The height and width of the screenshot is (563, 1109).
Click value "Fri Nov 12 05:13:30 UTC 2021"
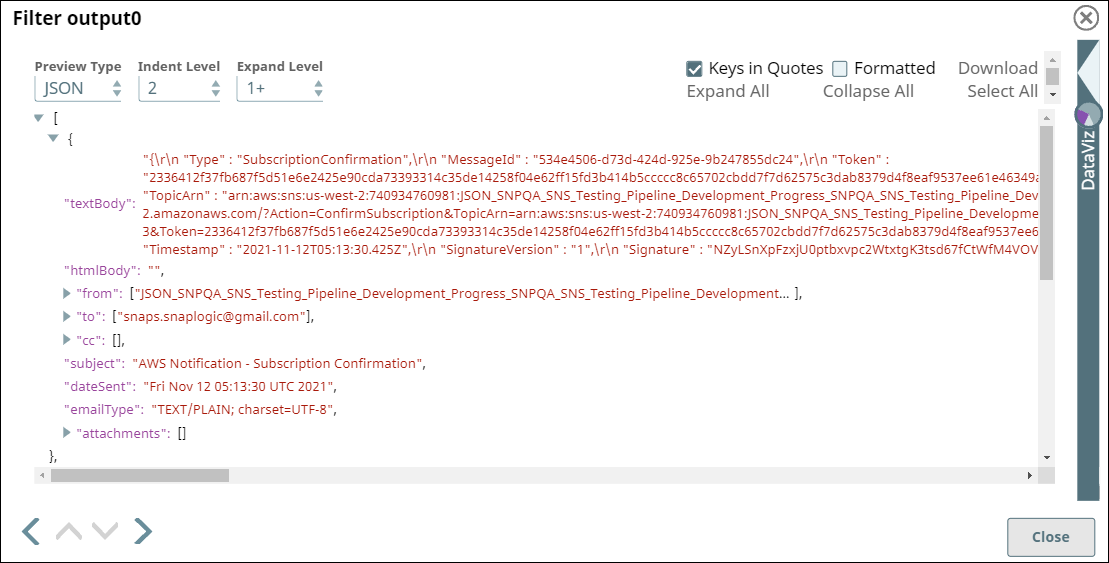tap(238, 386)
